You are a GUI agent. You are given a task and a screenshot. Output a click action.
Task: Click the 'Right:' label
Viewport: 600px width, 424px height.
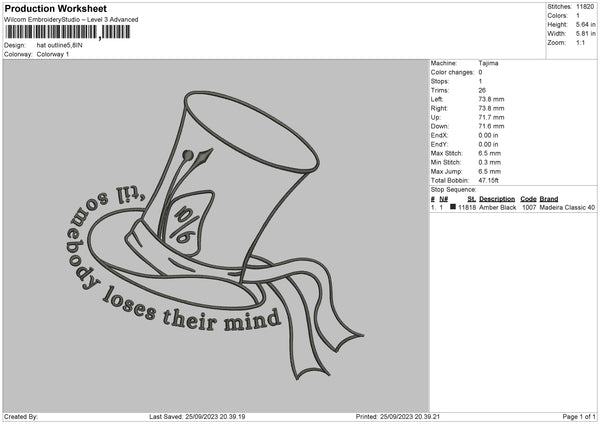[439, 108]
